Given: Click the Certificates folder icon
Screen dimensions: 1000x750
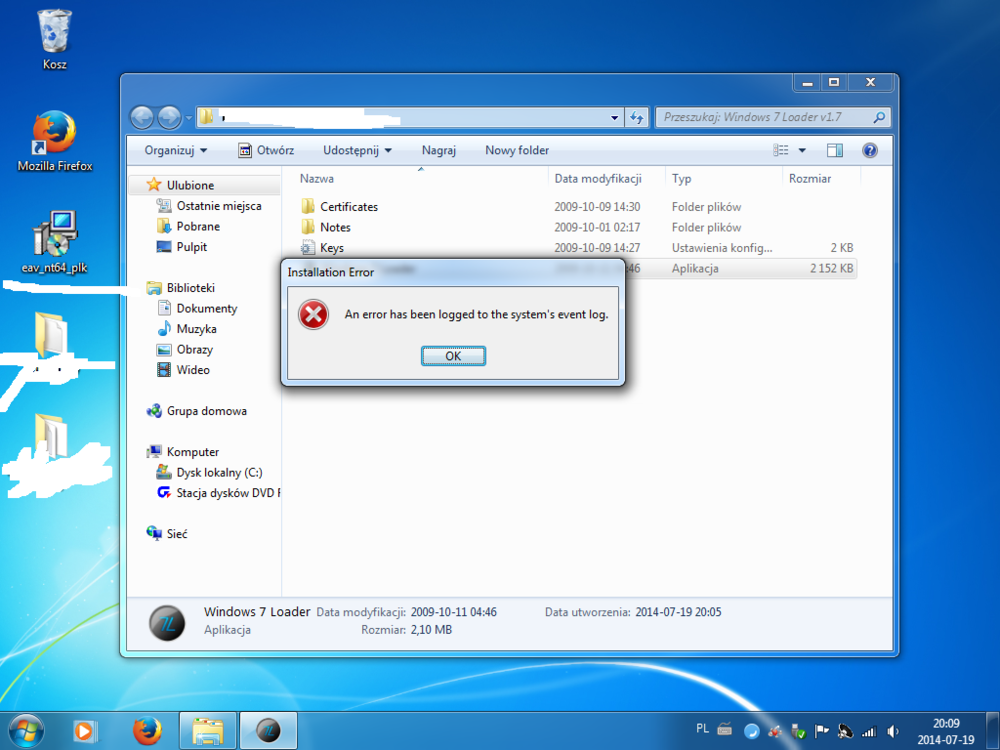Looking at the screenshot, I should pos(308,206).
